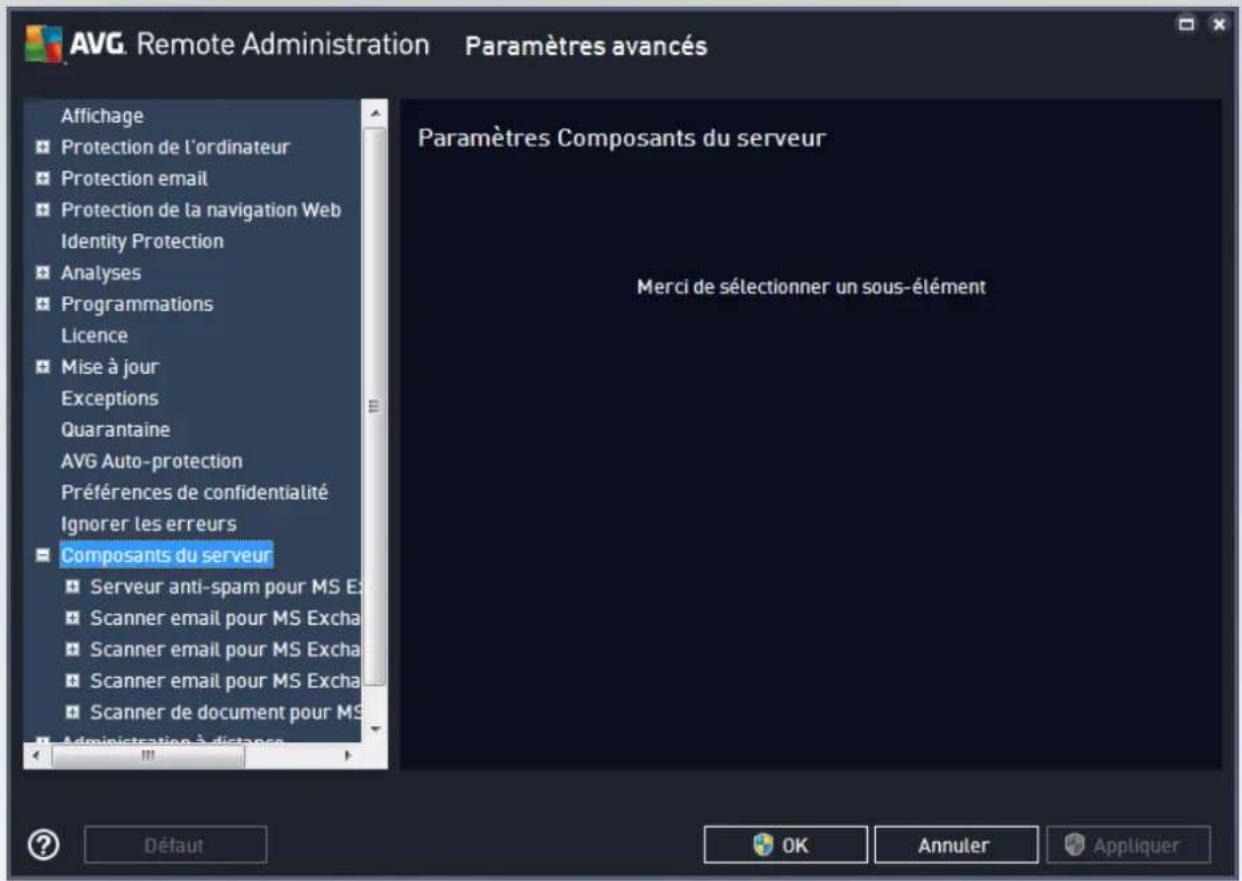
Task: Click the tree horizontal scrollbar thumb
Action: tap(146, 756)
